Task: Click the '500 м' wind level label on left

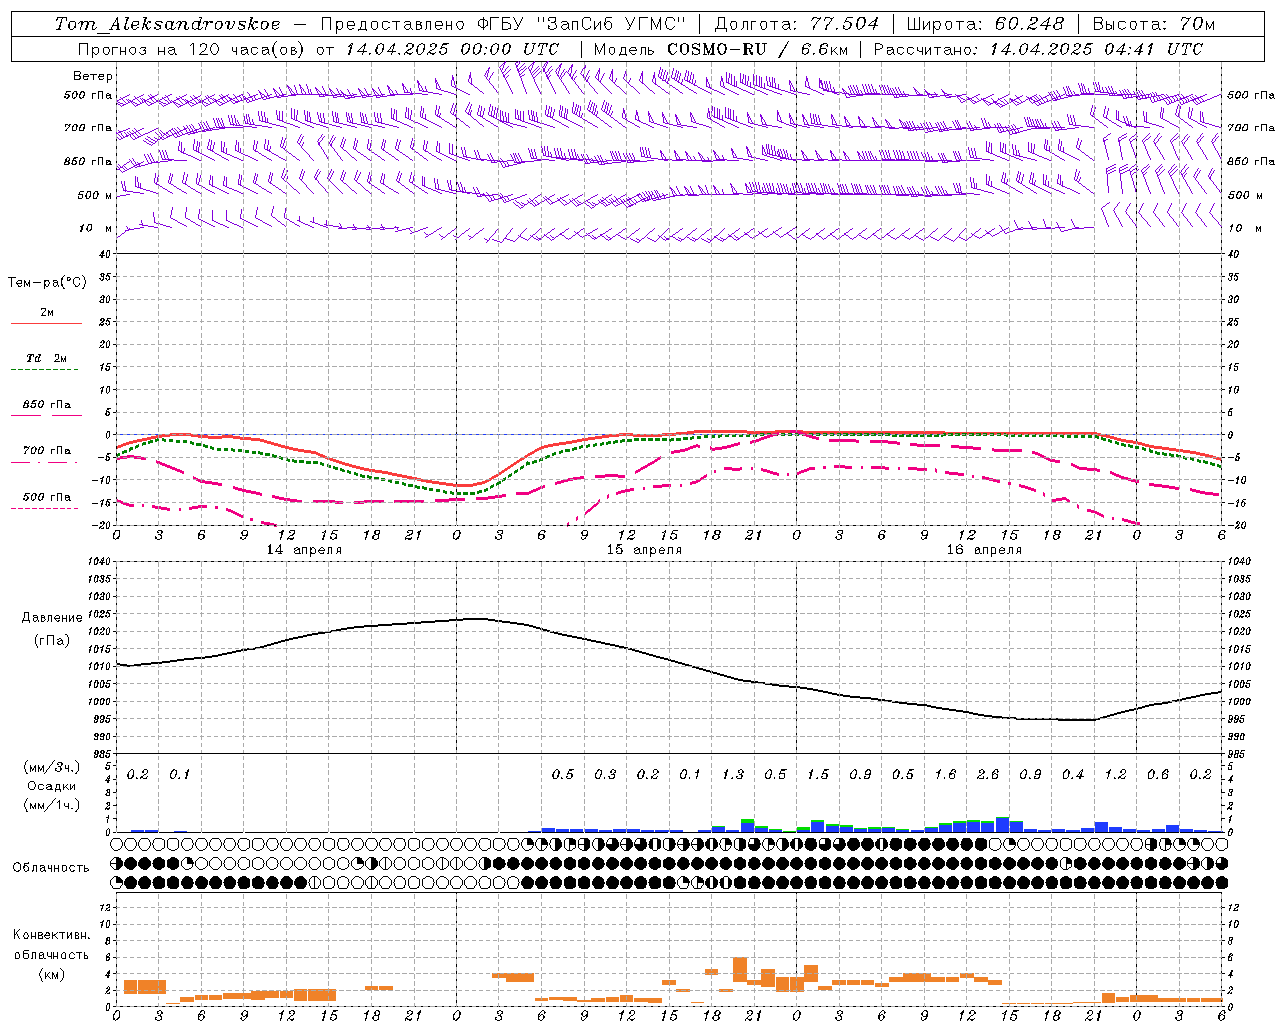Action: (x=94, y=195)
